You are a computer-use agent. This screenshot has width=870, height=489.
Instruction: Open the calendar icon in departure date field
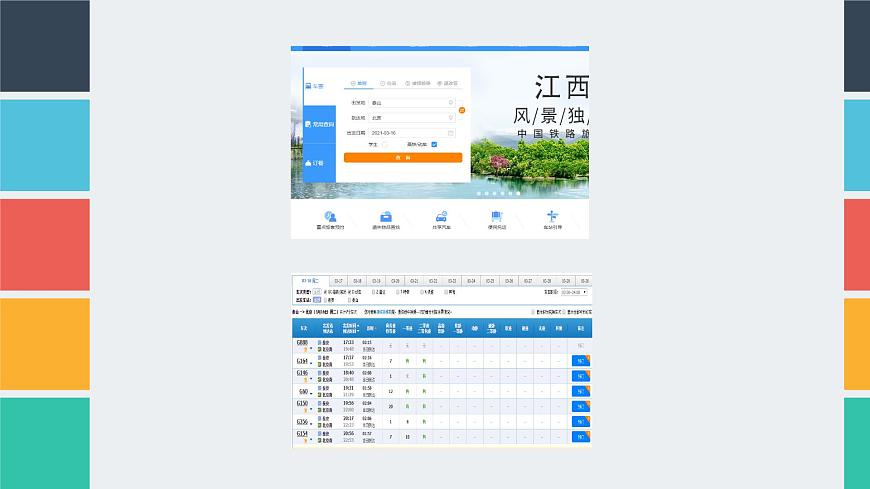click(451, 133)
